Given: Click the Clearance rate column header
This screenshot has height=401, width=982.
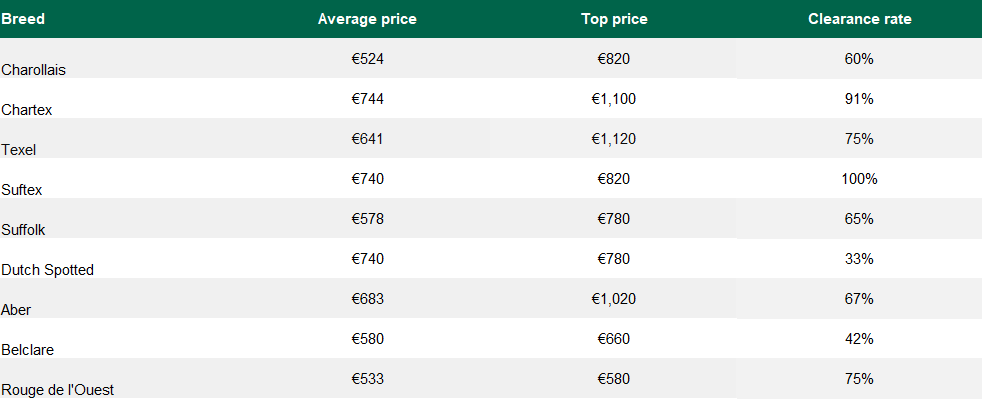Looking at the screenshot, I should (x=859, y=19).
